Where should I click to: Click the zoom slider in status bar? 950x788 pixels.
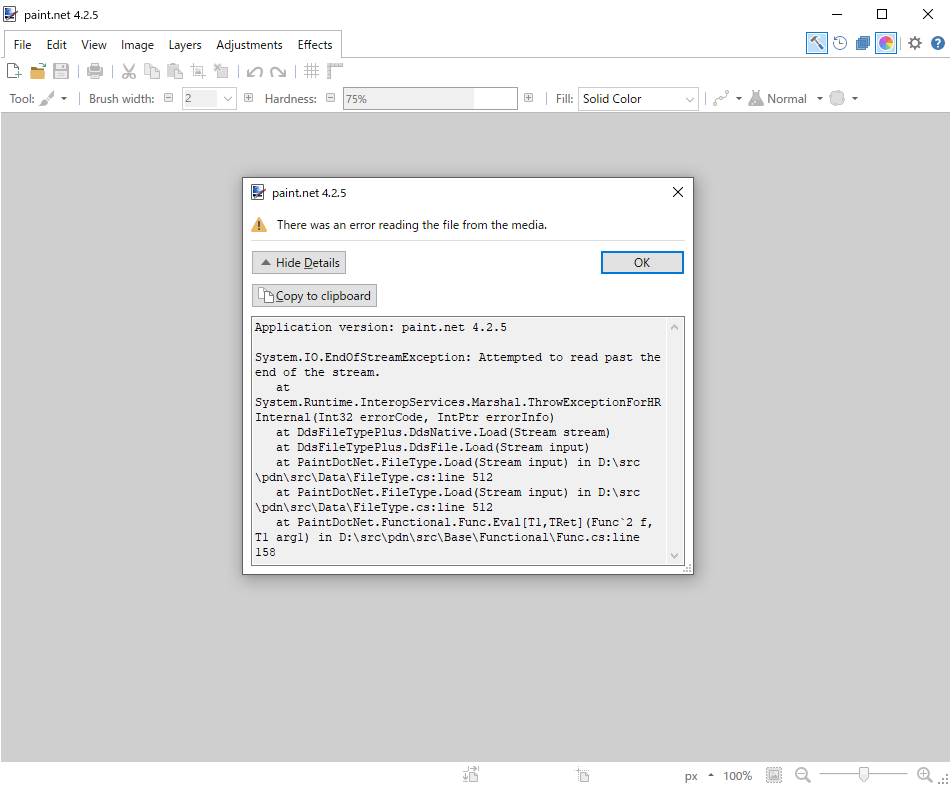863,774
